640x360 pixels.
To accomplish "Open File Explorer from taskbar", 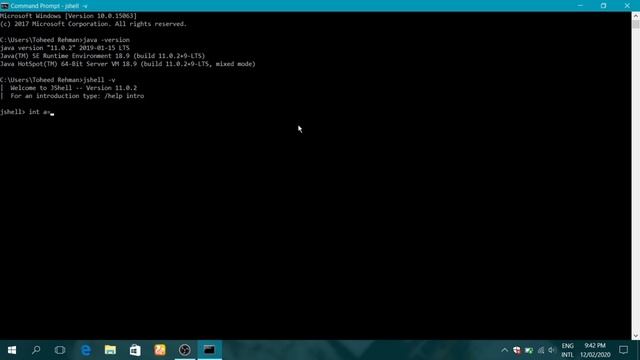I will [110, 350].
